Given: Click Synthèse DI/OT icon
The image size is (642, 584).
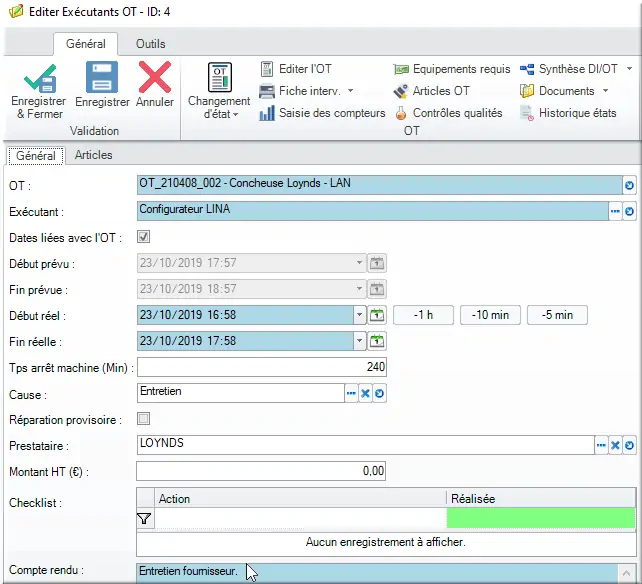Looking at the screenshot, I should (x=527, y=69).
